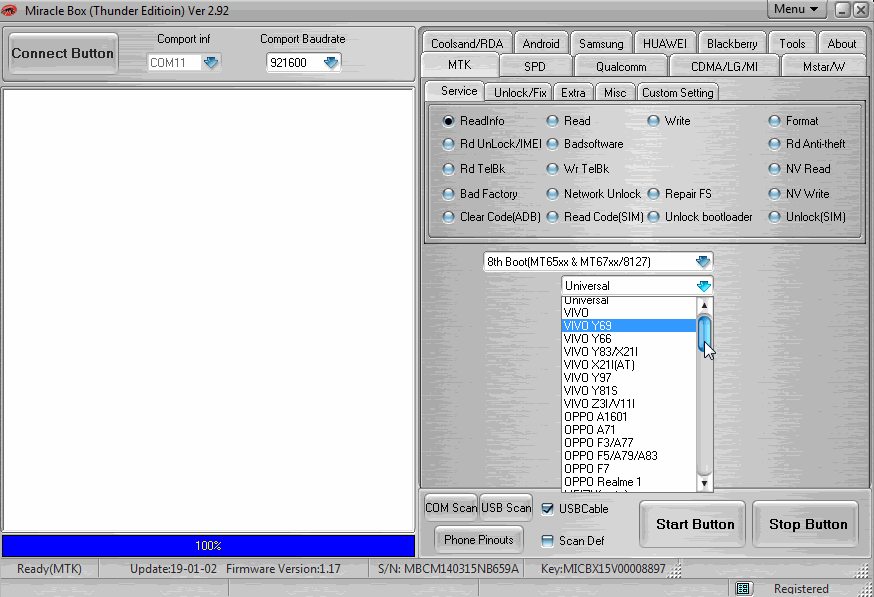Switch to Unlock/Fix sub-tab
Screen dimensions: 874x597
(x=519, y=93)
